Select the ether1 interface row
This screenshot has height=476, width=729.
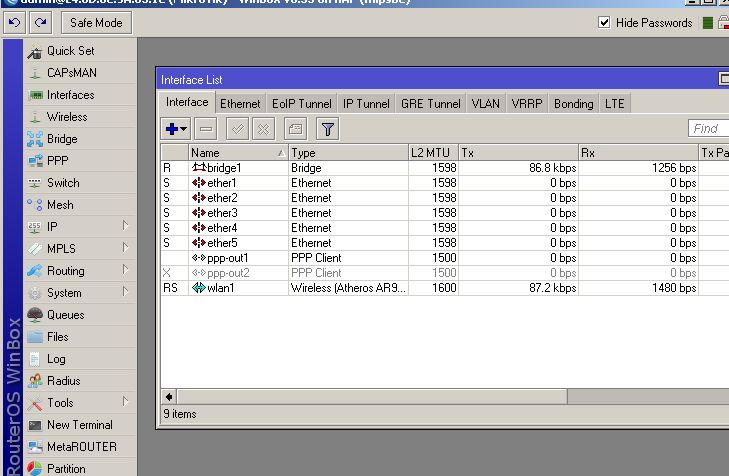click(444, 183)
